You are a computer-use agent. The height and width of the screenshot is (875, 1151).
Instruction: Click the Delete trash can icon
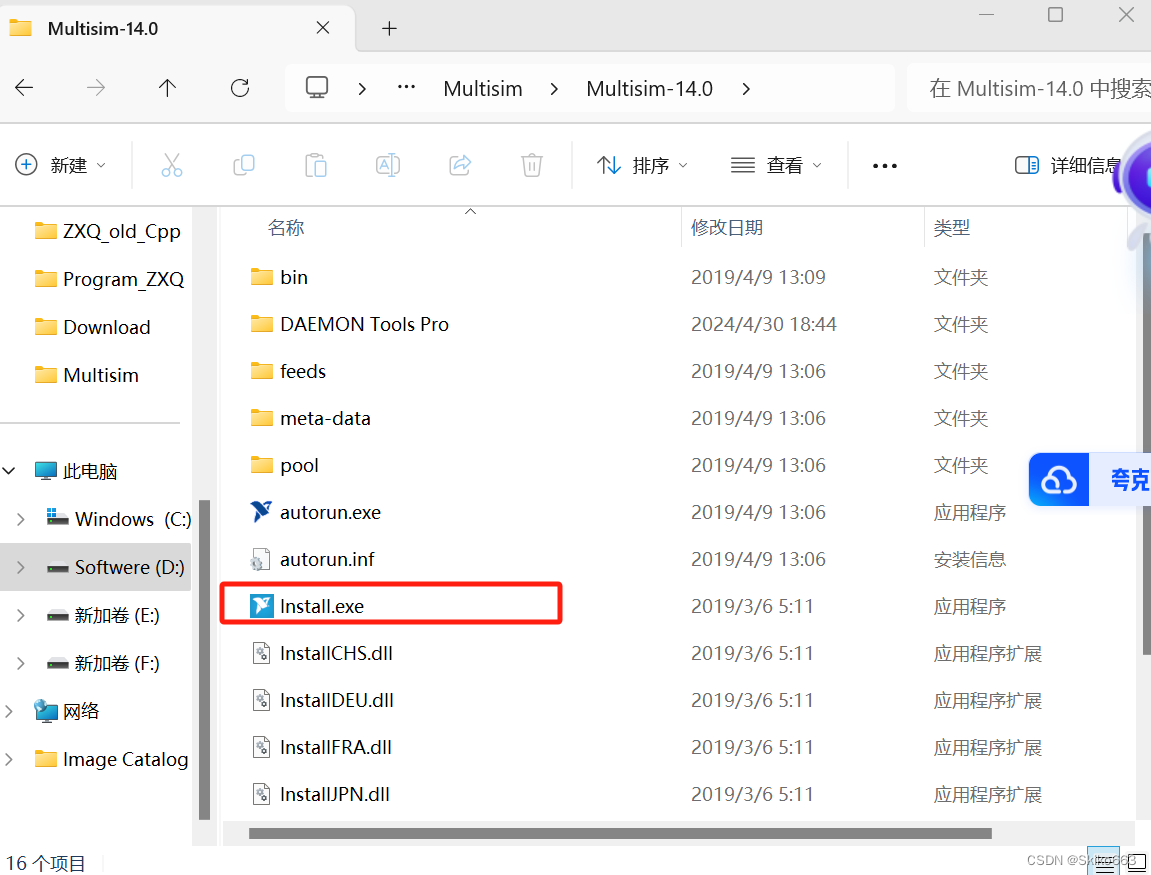point(532,165)
